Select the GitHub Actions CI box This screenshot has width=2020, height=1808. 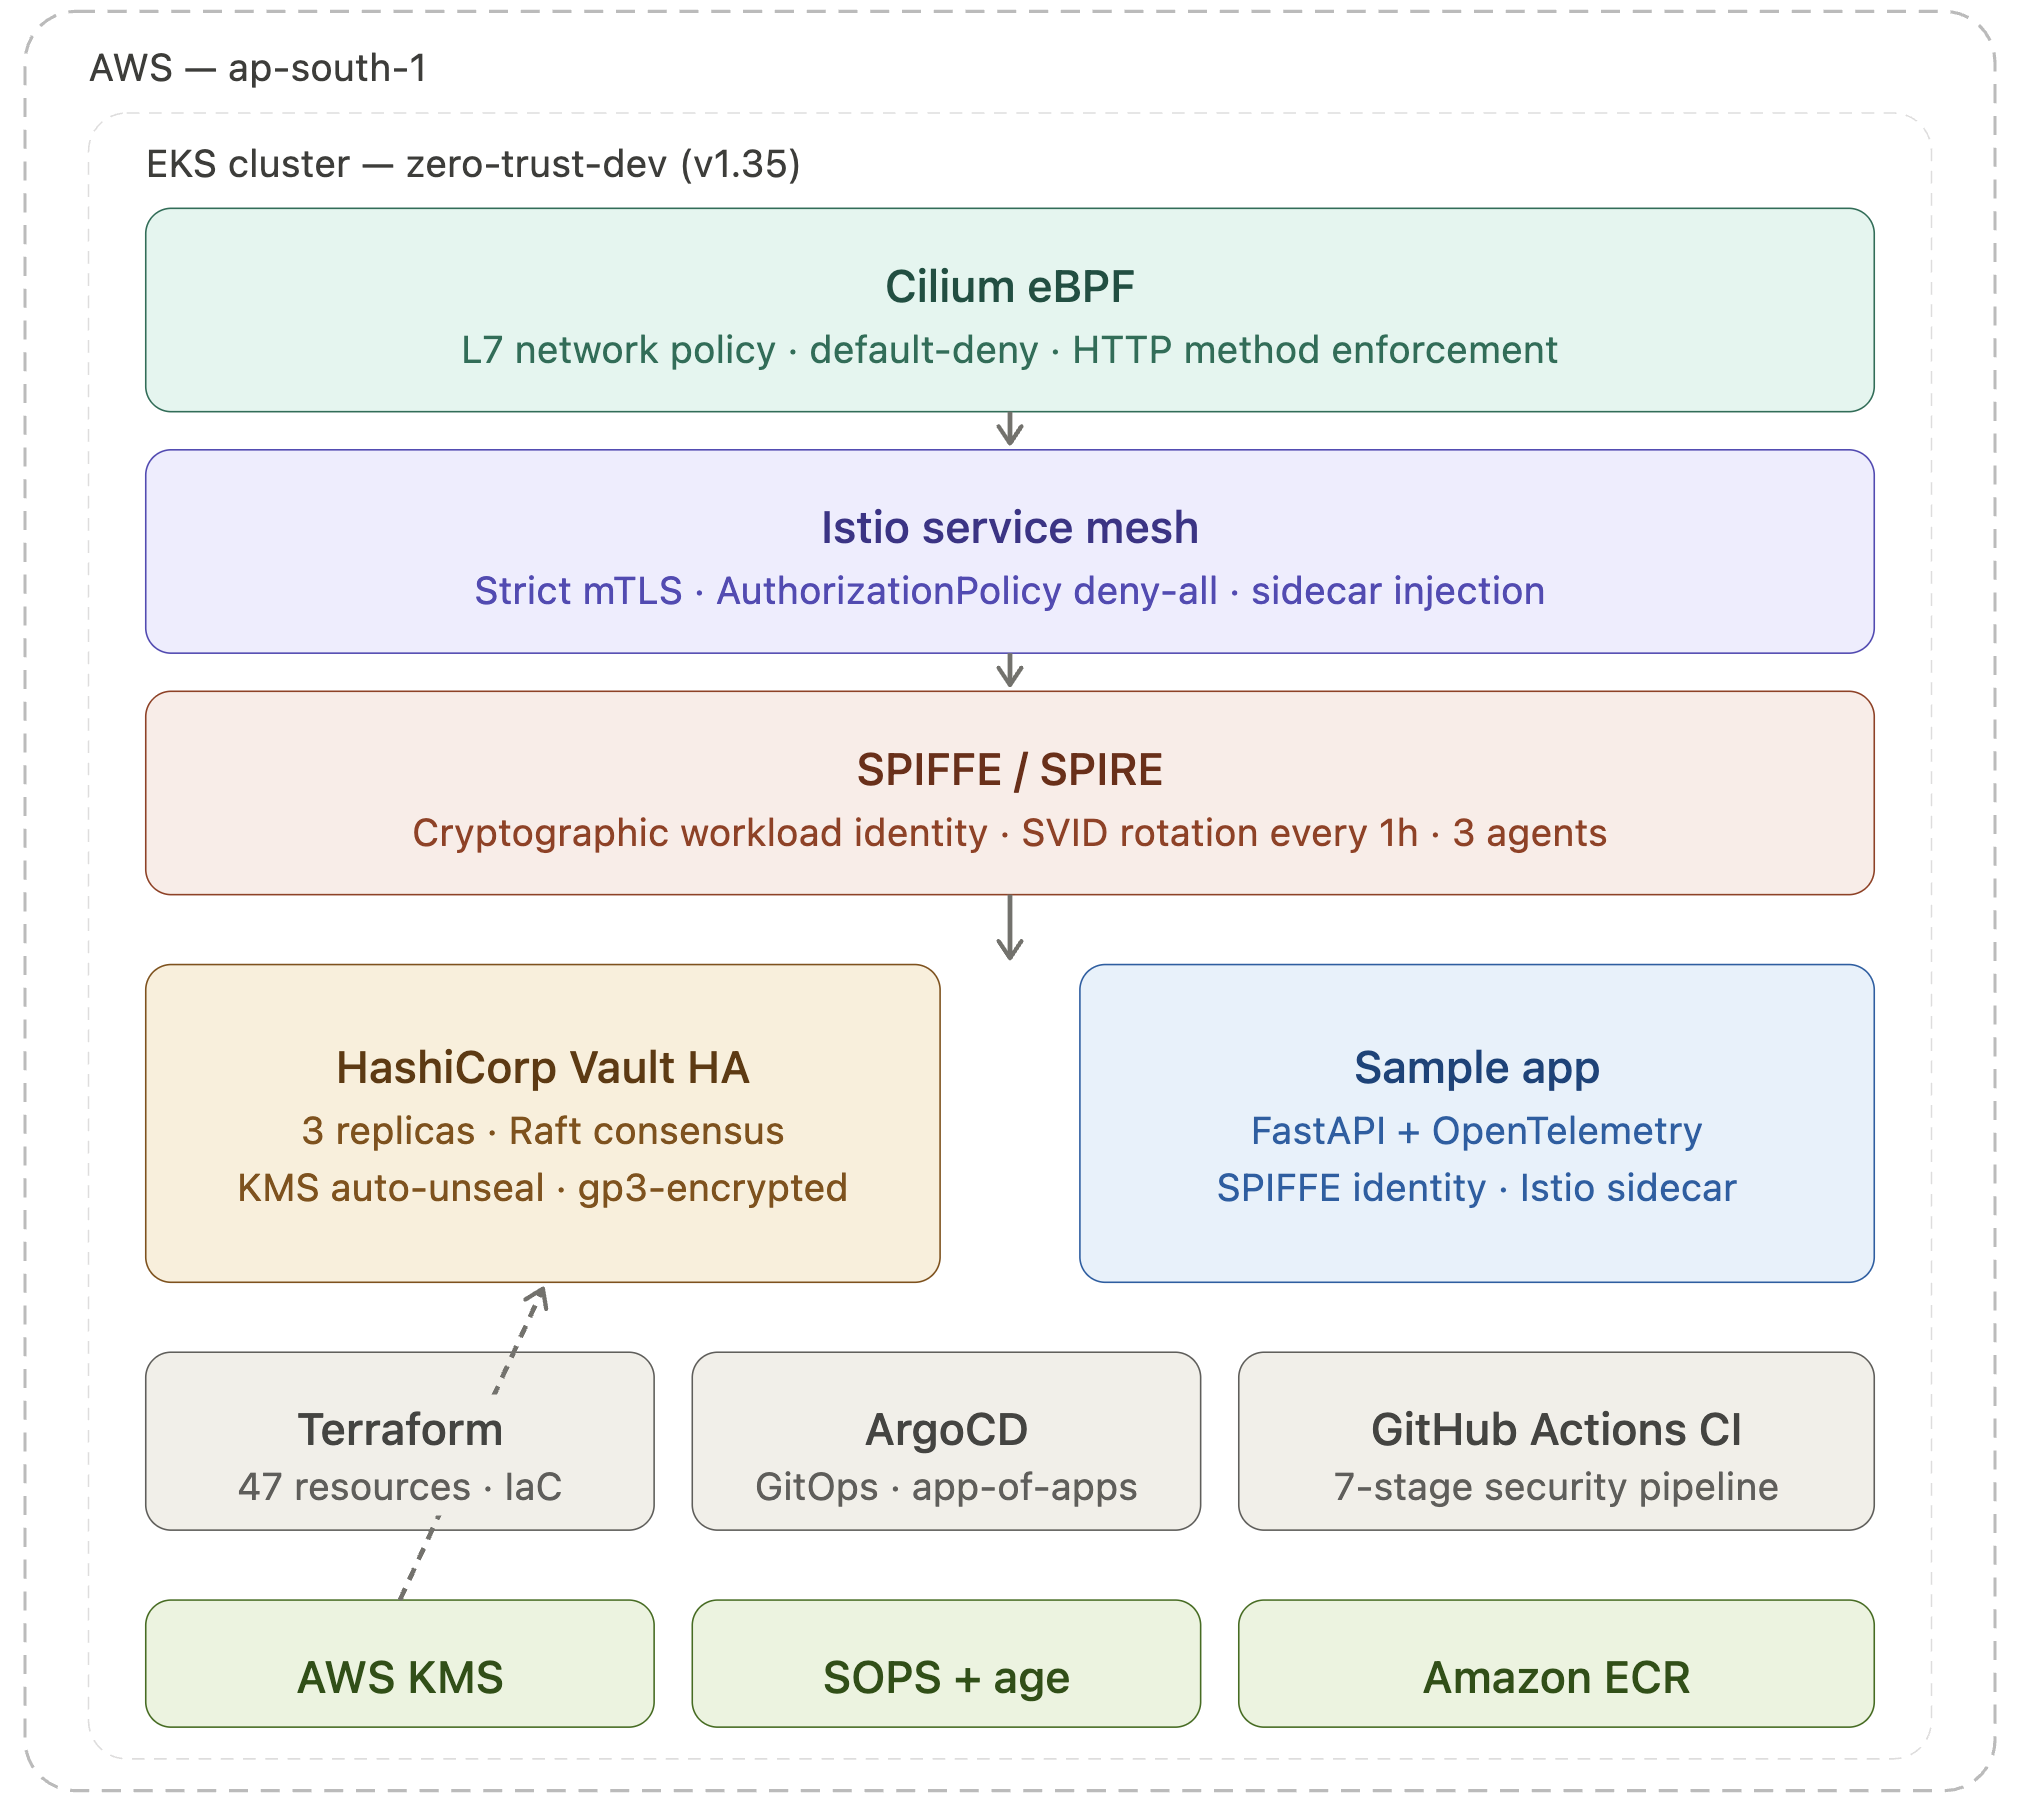tap(1556, 1440)
